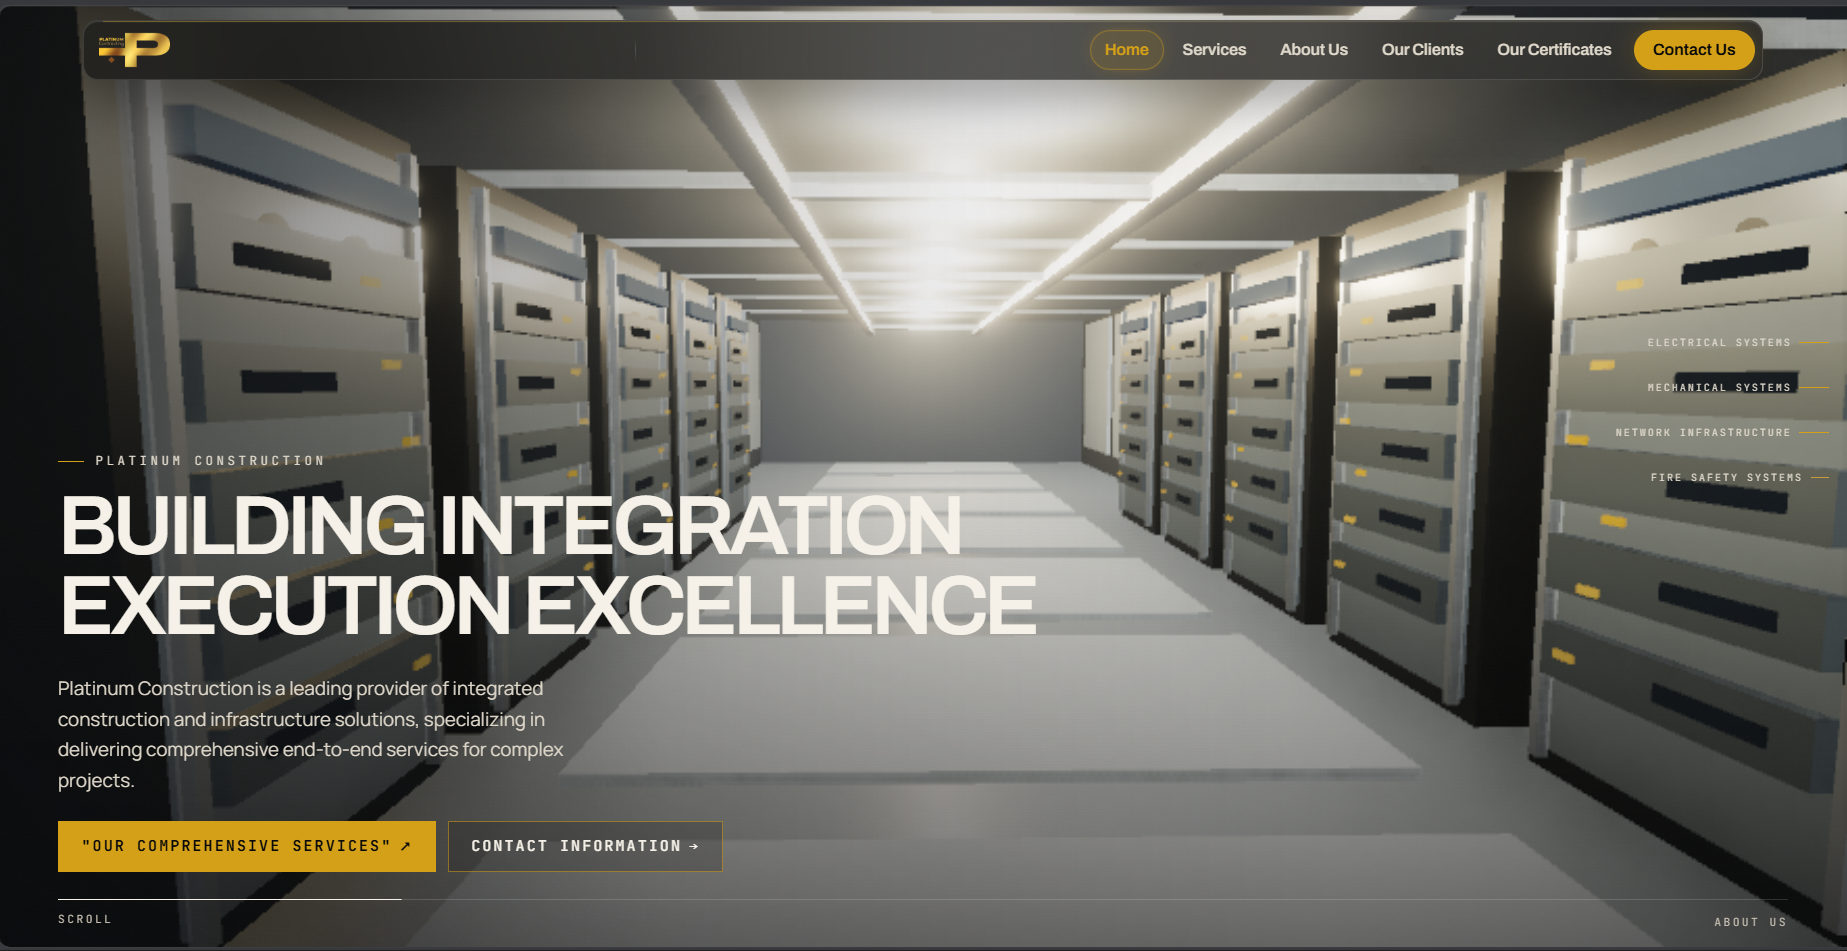Click the line marker beside Network Infrastructure
The height and width of the screenshot is (951, 1847).
tap(1814, 433)
